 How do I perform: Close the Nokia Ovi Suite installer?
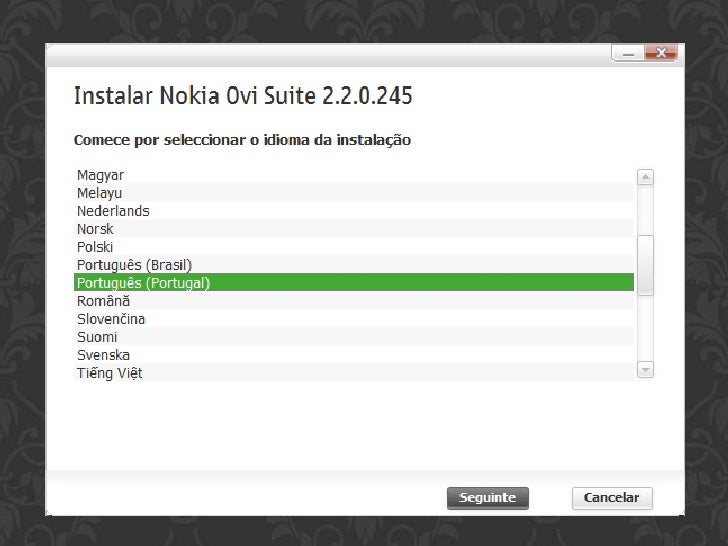pyautogui.click(x=661, y=53)
